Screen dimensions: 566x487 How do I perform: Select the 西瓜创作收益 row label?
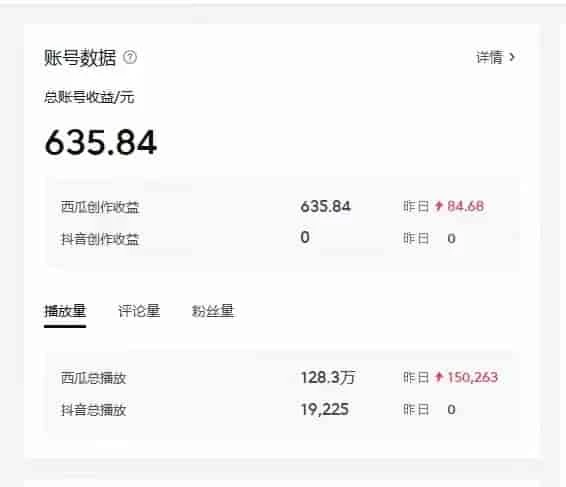(100, 207)
